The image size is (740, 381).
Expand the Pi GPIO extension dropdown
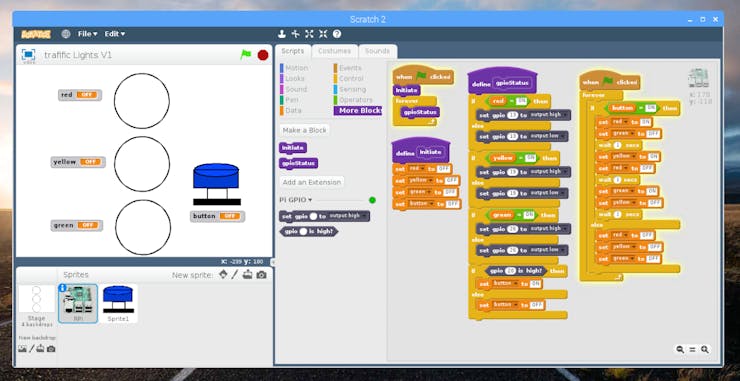[x=295, y=200]
